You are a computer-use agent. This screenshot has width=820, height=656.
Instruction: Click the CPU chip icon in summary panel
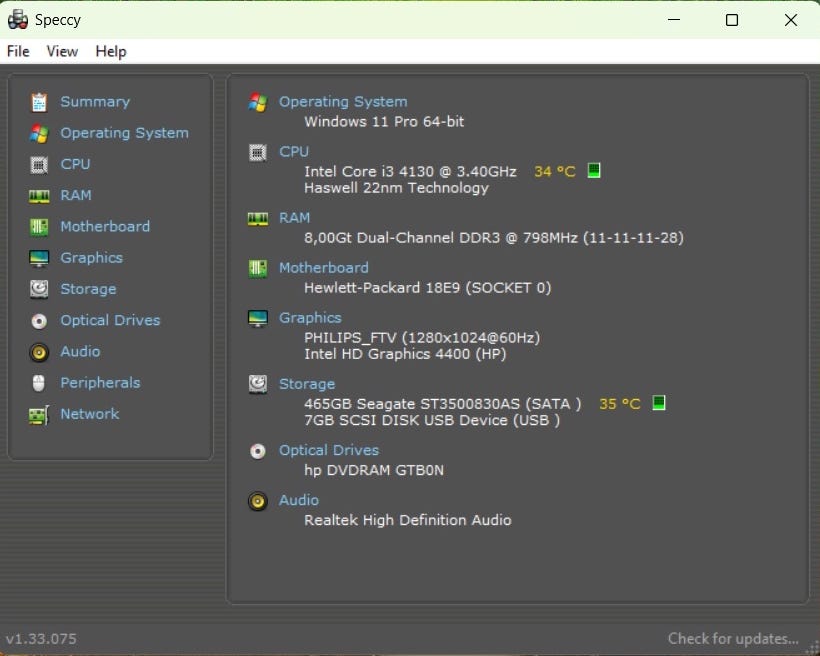pyautogui.click(x=258, y=152)
